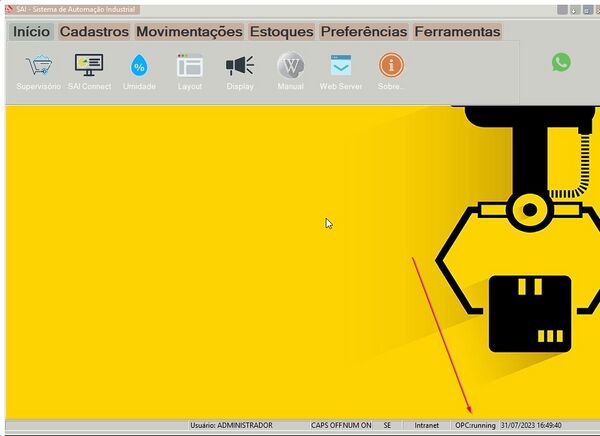
Task: Open the Preferências tab
Action: (363, 32)
